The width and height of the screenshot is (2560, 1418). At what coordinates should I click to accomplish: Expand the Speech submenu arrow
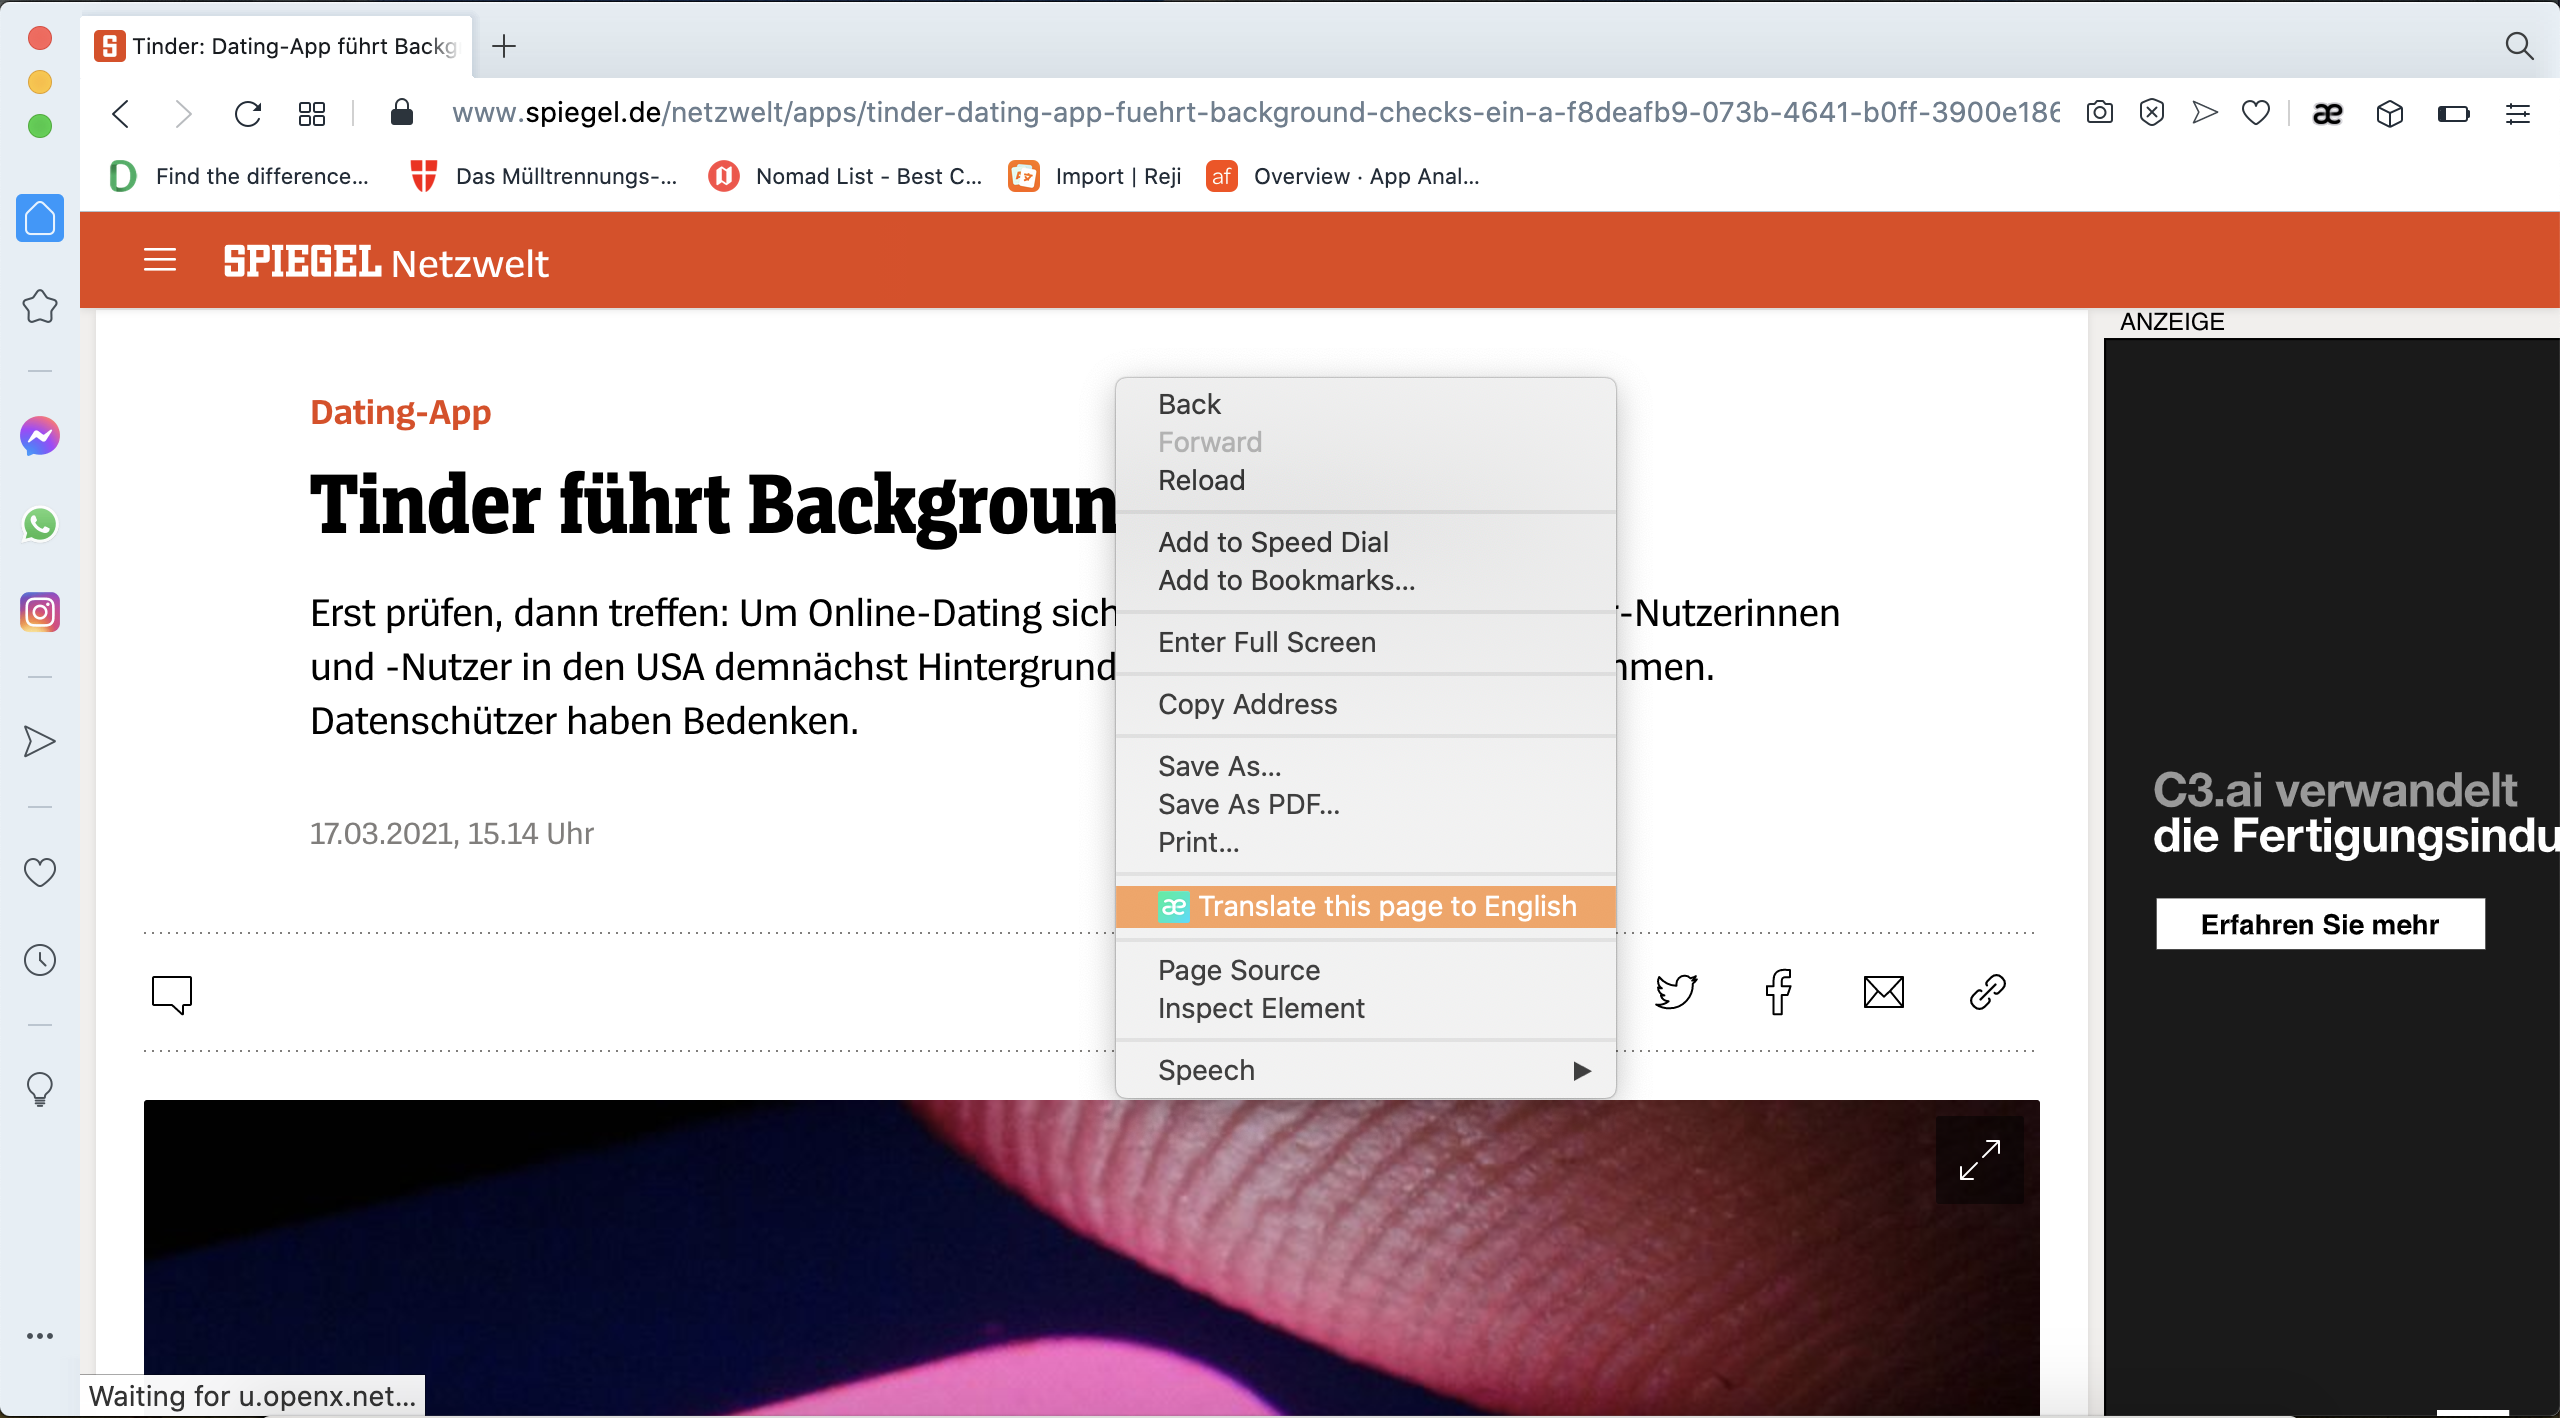pos(1582,1071)
